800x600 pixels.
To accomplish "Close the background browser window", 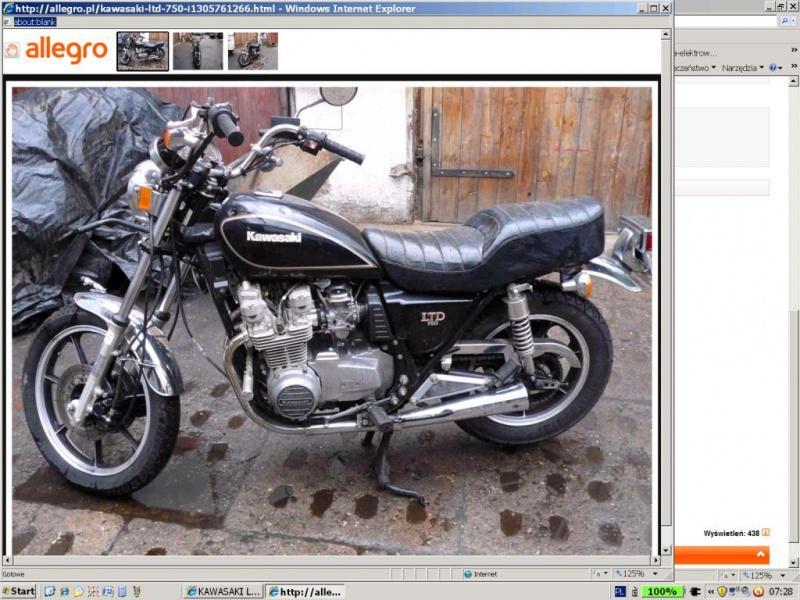I will [792, 6].
